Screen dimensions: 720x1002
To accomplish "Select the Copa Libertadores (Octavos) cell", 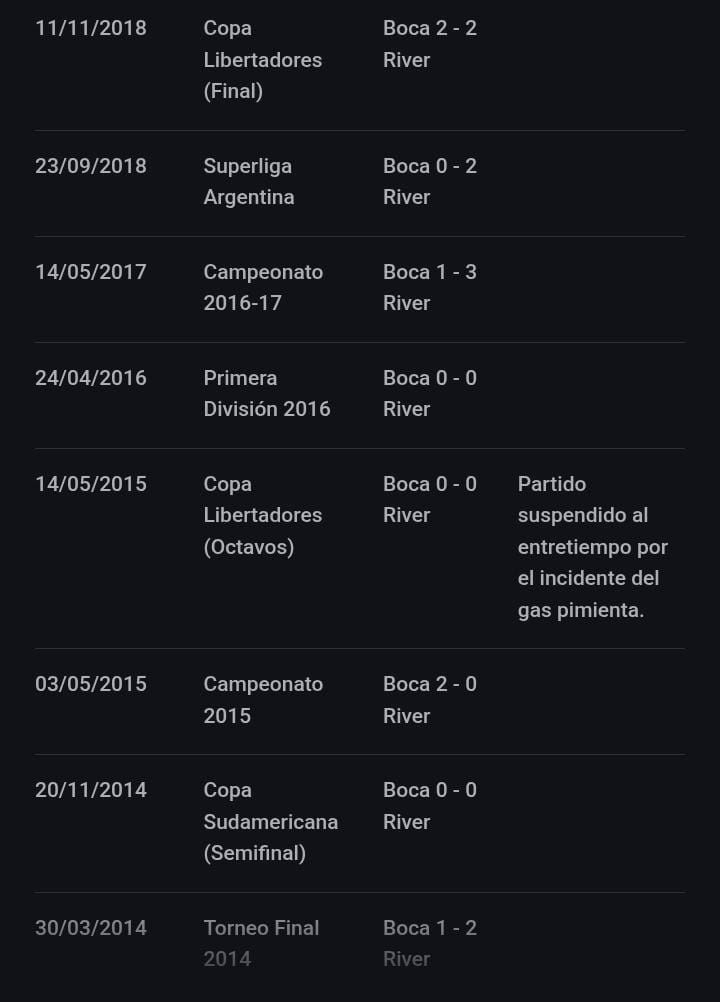I will coord(262,515).
